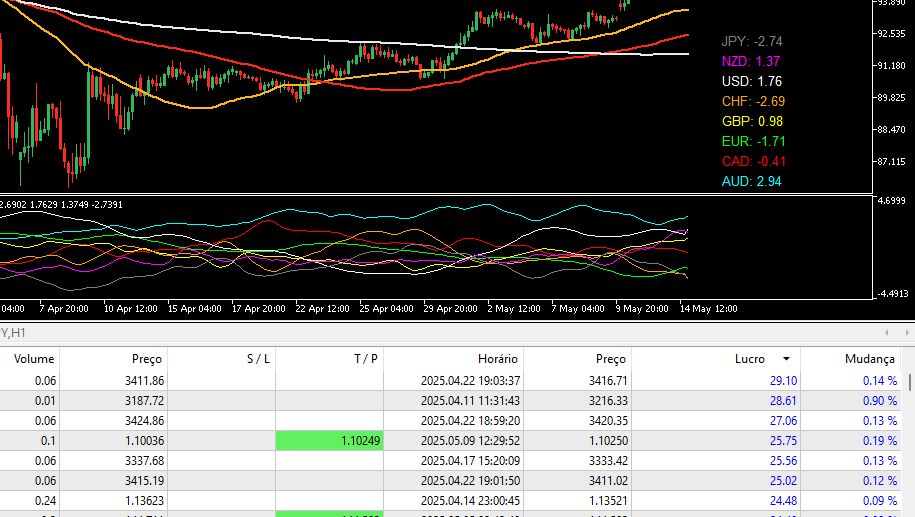This screenshot has height=517, width=915.
Task: Click the Mudança column header
Action: [869, 359]
